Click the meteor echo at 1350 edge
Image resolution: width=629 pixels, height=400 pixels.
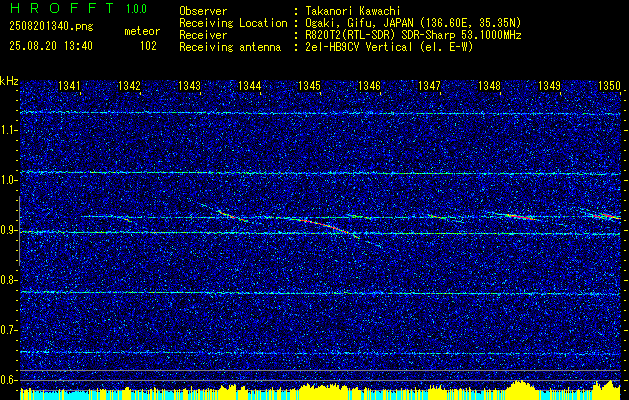coord(606,216)
